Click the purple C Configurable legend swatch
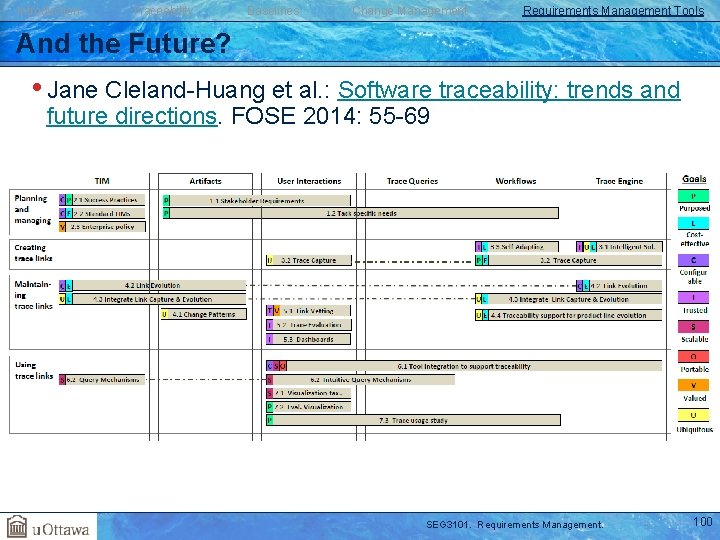The height and width of the screenshot is (540, 720). pos(693,260)
